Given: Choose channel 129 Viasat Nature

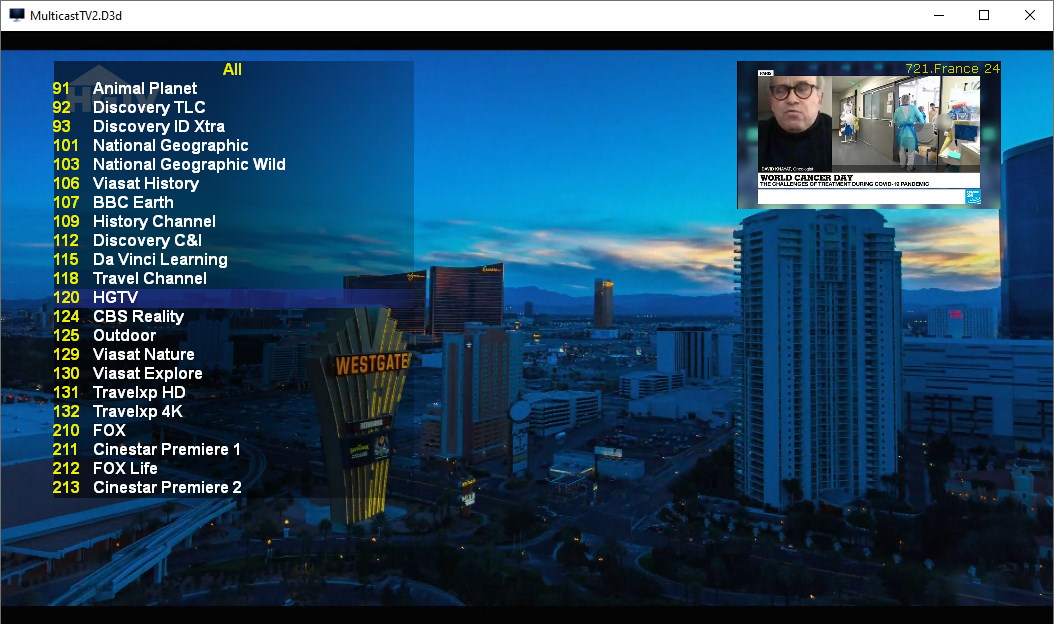Looking at the screenshot, I should coord(233,354).
